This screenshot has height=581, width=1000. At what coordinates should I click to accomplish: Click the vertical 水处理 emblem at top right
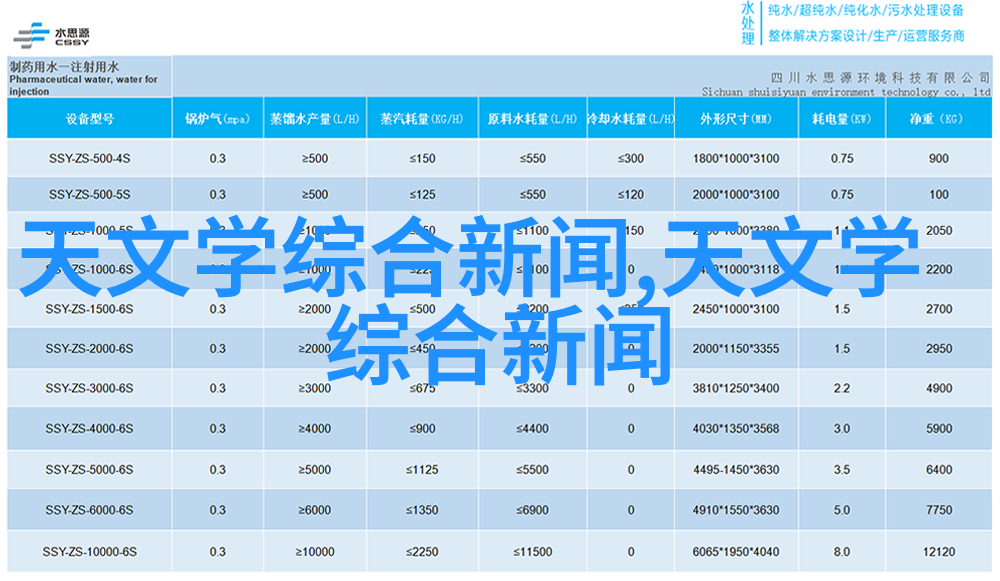click(747, 23)
